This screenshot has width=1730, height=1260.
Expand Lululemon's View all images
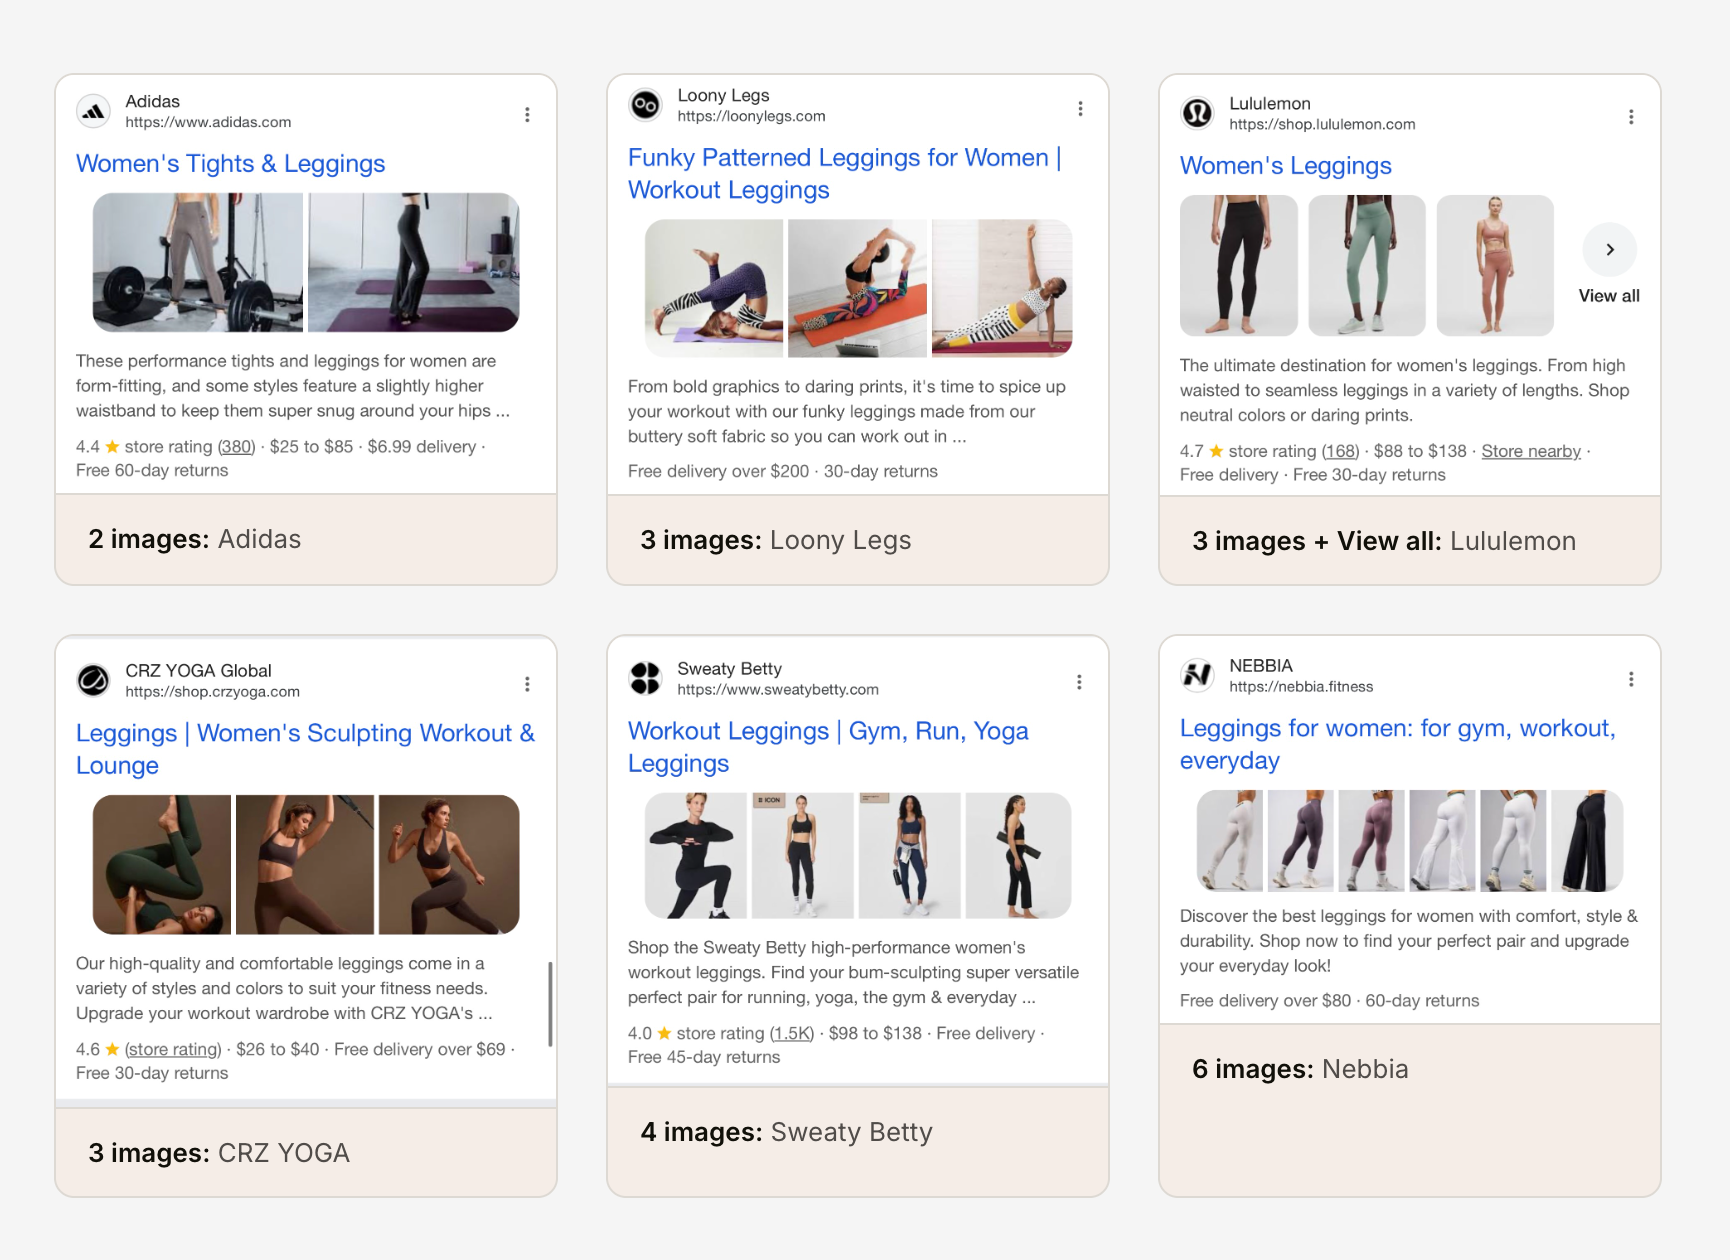tap(1608, 295)
